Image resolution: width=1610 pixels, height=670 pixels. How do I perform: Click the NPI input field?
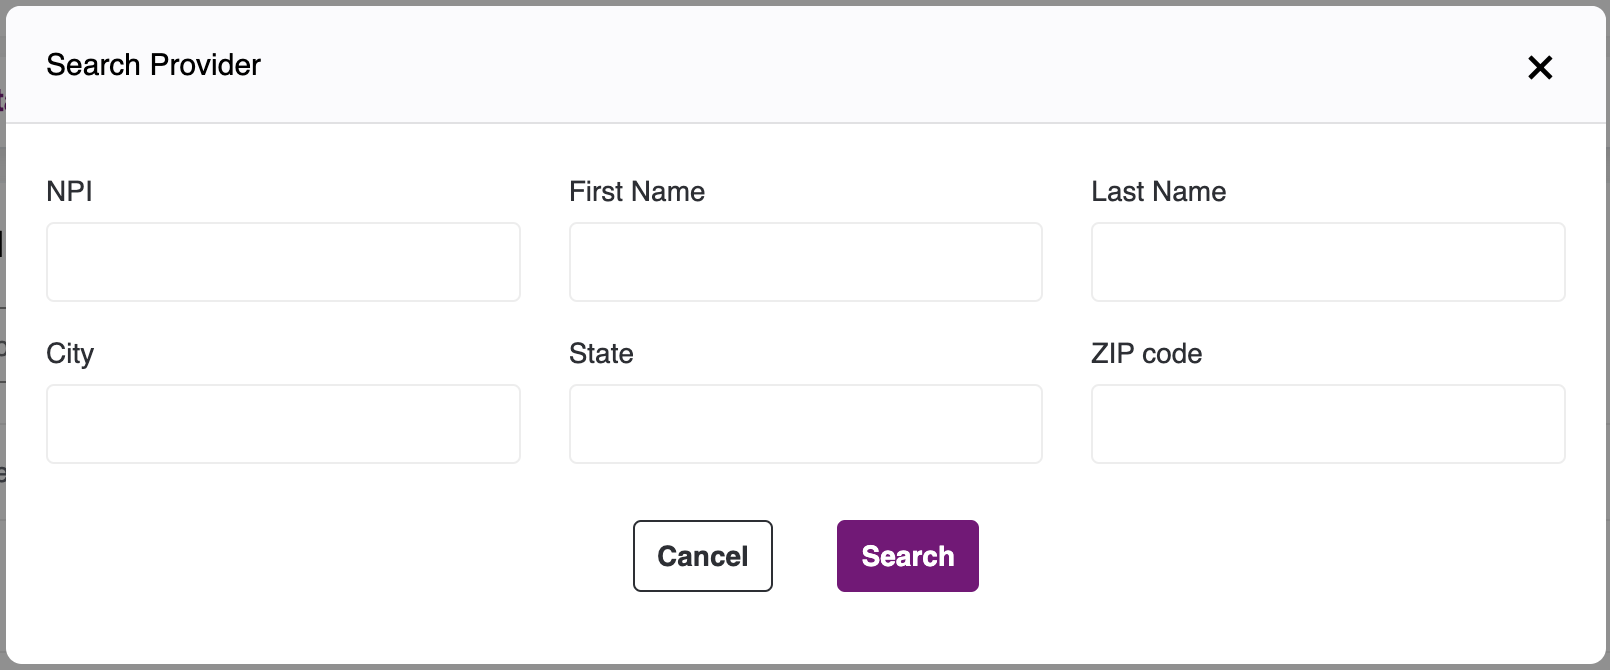coord(283,262)
